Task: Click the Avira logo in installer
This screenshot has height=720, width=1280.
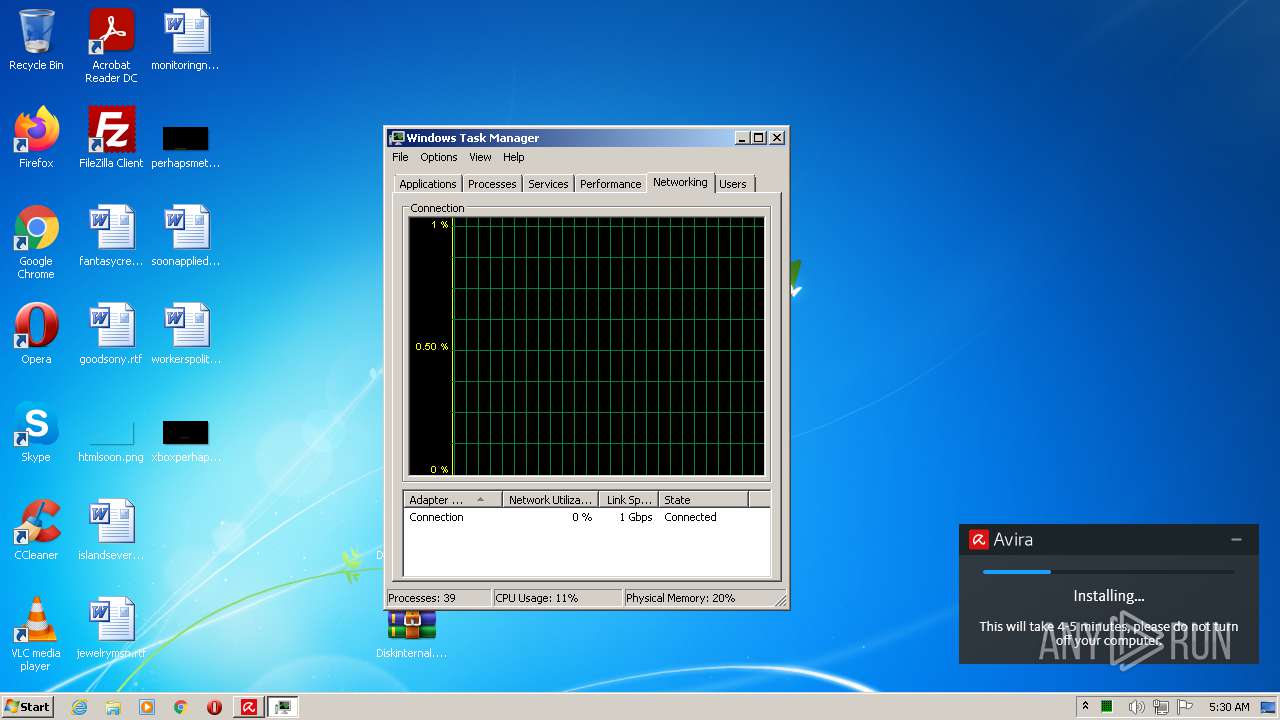Action: coord(979,540)
